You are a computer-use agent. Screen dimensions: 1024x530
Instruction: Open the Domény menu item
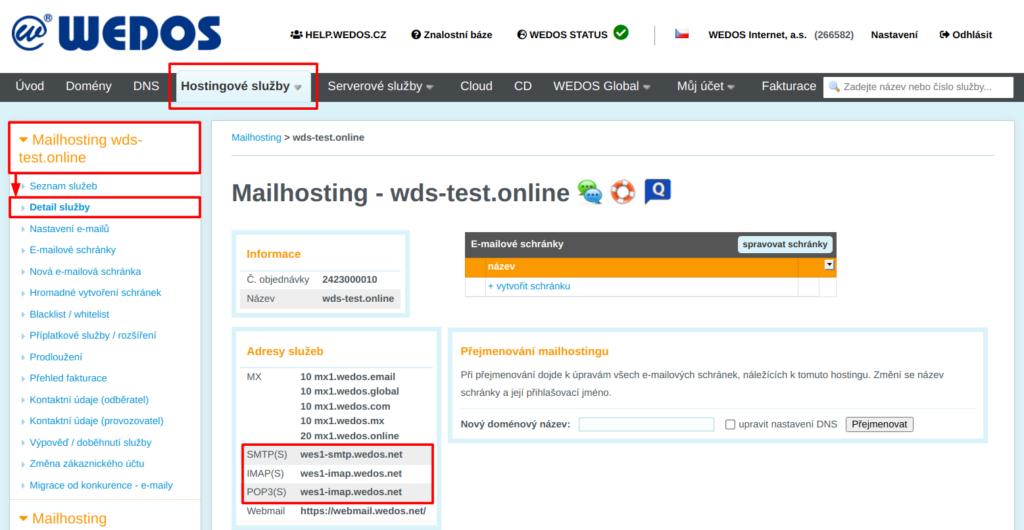pyautogui.click(x=89, y=86)
